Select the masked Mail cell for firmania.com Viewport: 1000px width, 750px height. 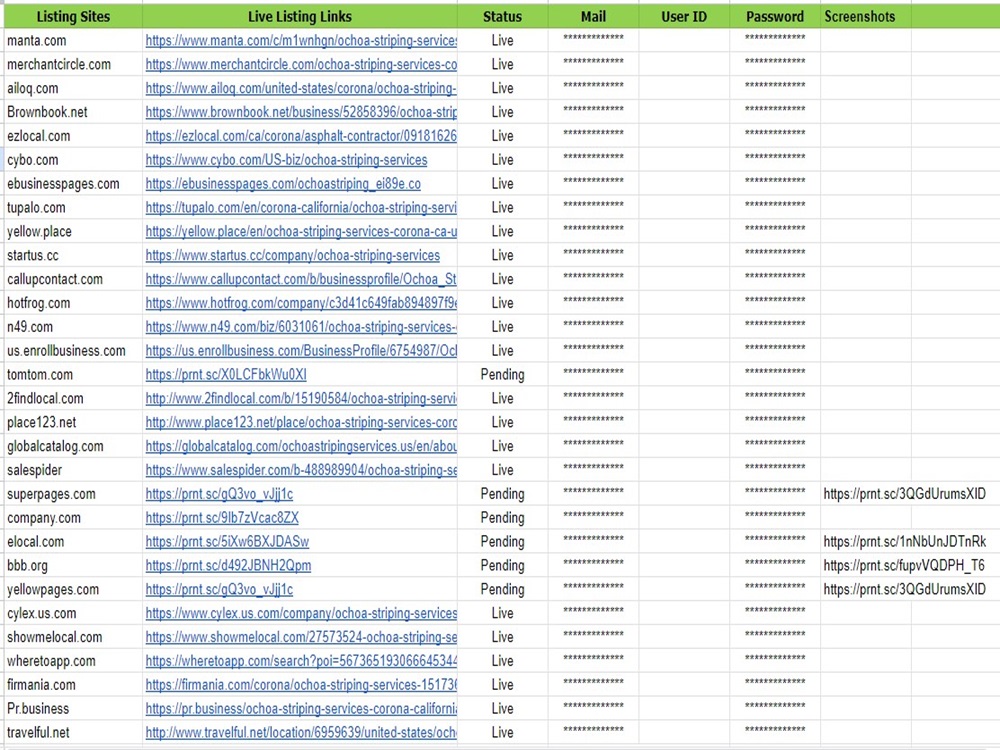click(593, 685)
